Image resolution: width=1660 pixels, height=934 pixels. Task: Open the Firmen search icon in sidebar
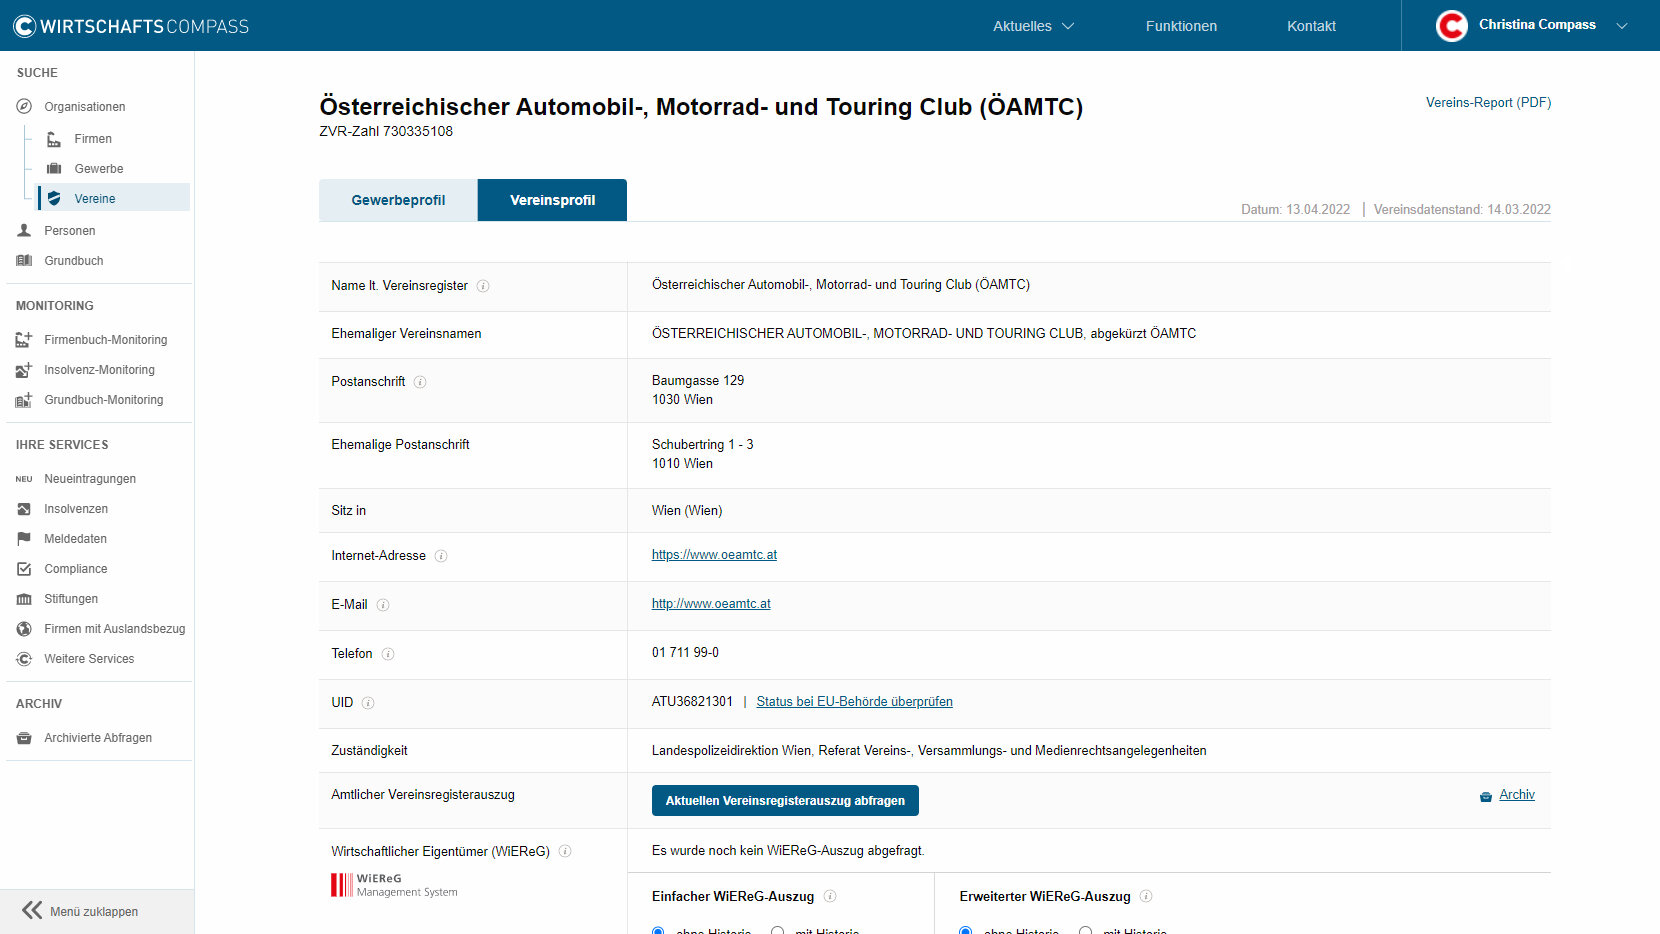click(54, 139)
